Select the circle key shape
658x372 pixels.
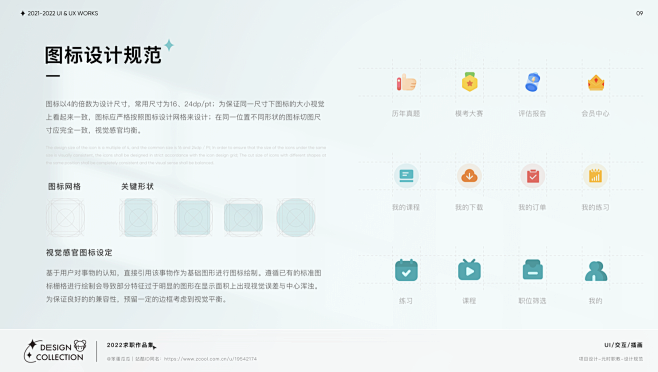(296, 217)
